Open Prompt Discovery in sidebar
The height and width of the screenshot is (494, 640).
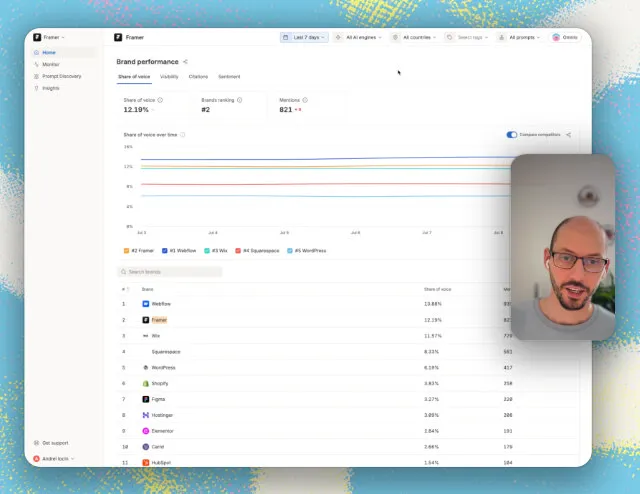pyautogui.click(x=62, y=76)
